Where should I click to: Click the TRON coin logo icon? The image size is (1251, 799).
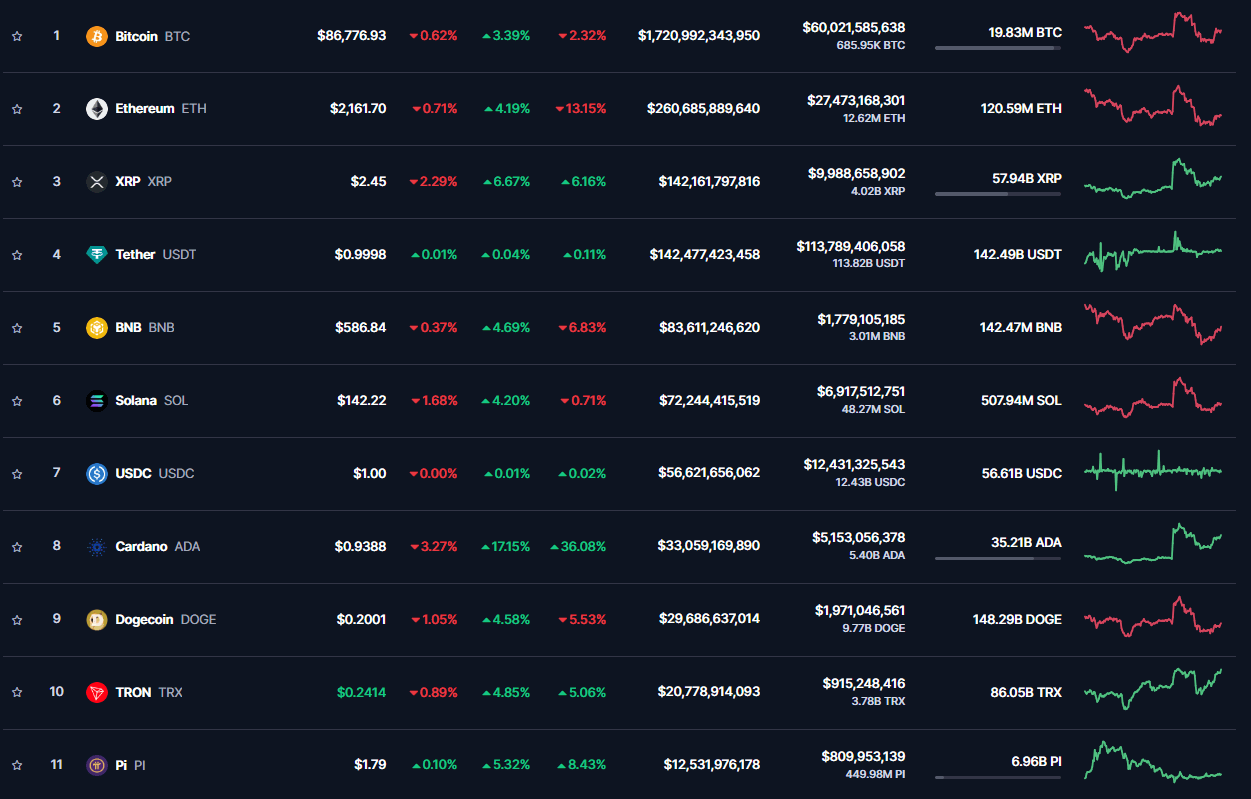point(97,693)
